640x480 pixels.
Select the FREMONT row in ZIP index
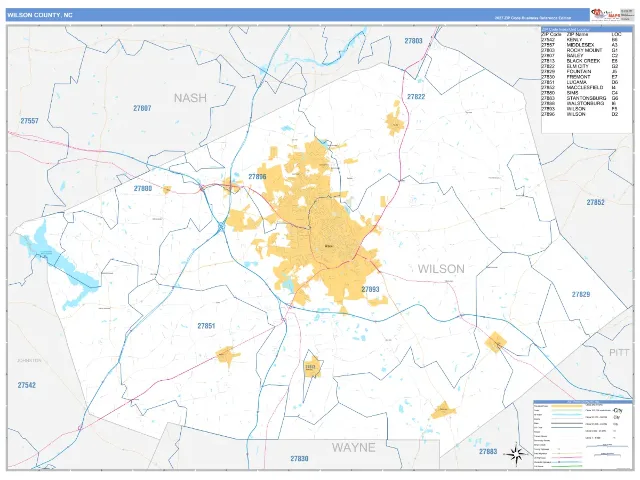click(x=580, y=77)
